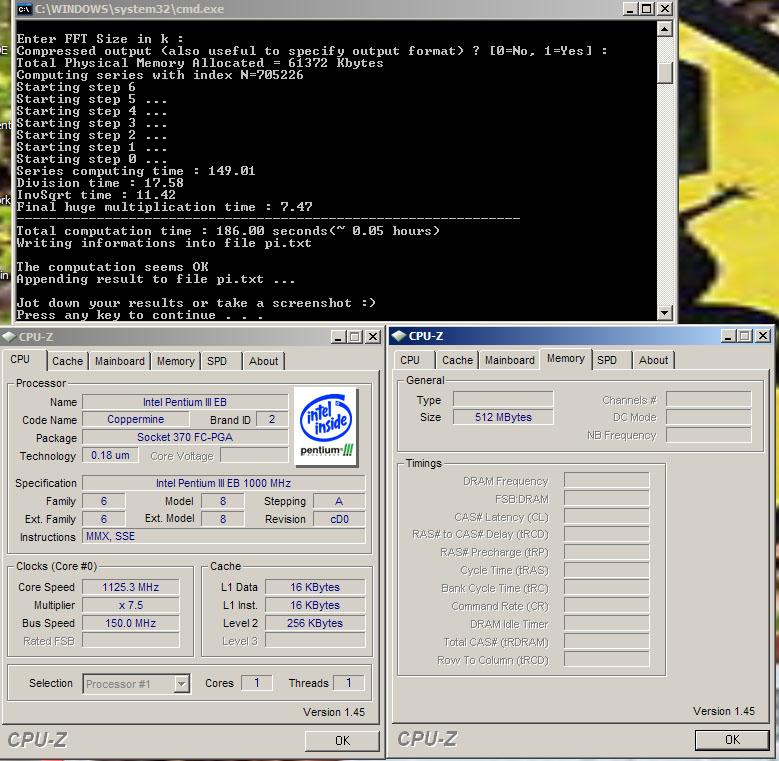Click the Threads value field
Viewport: 779px width, 761px height.
[349, 683]
